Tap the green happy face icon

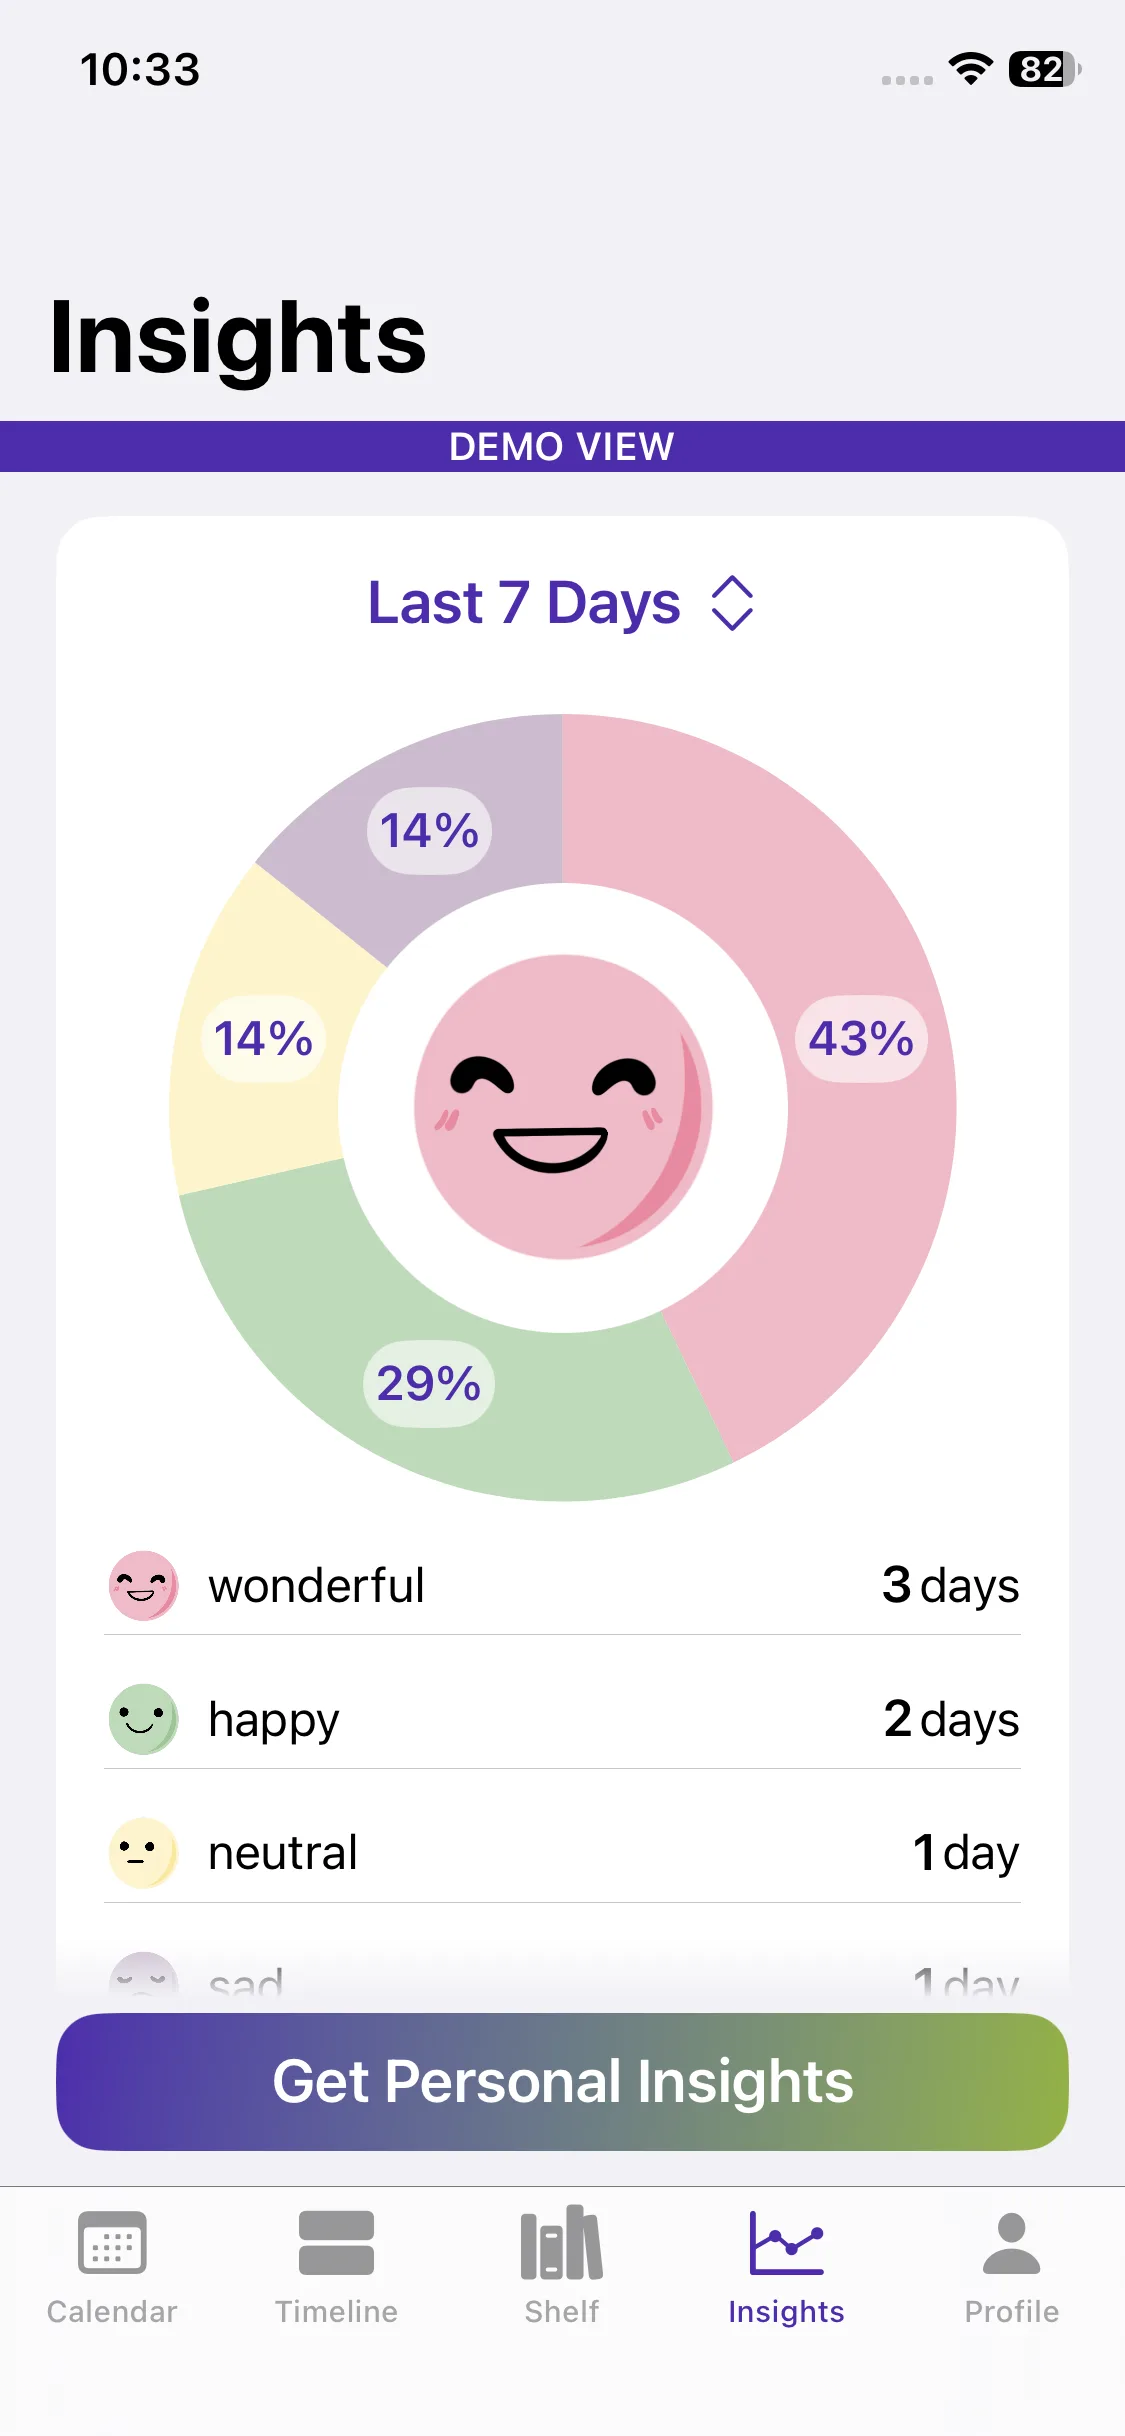143,1719
